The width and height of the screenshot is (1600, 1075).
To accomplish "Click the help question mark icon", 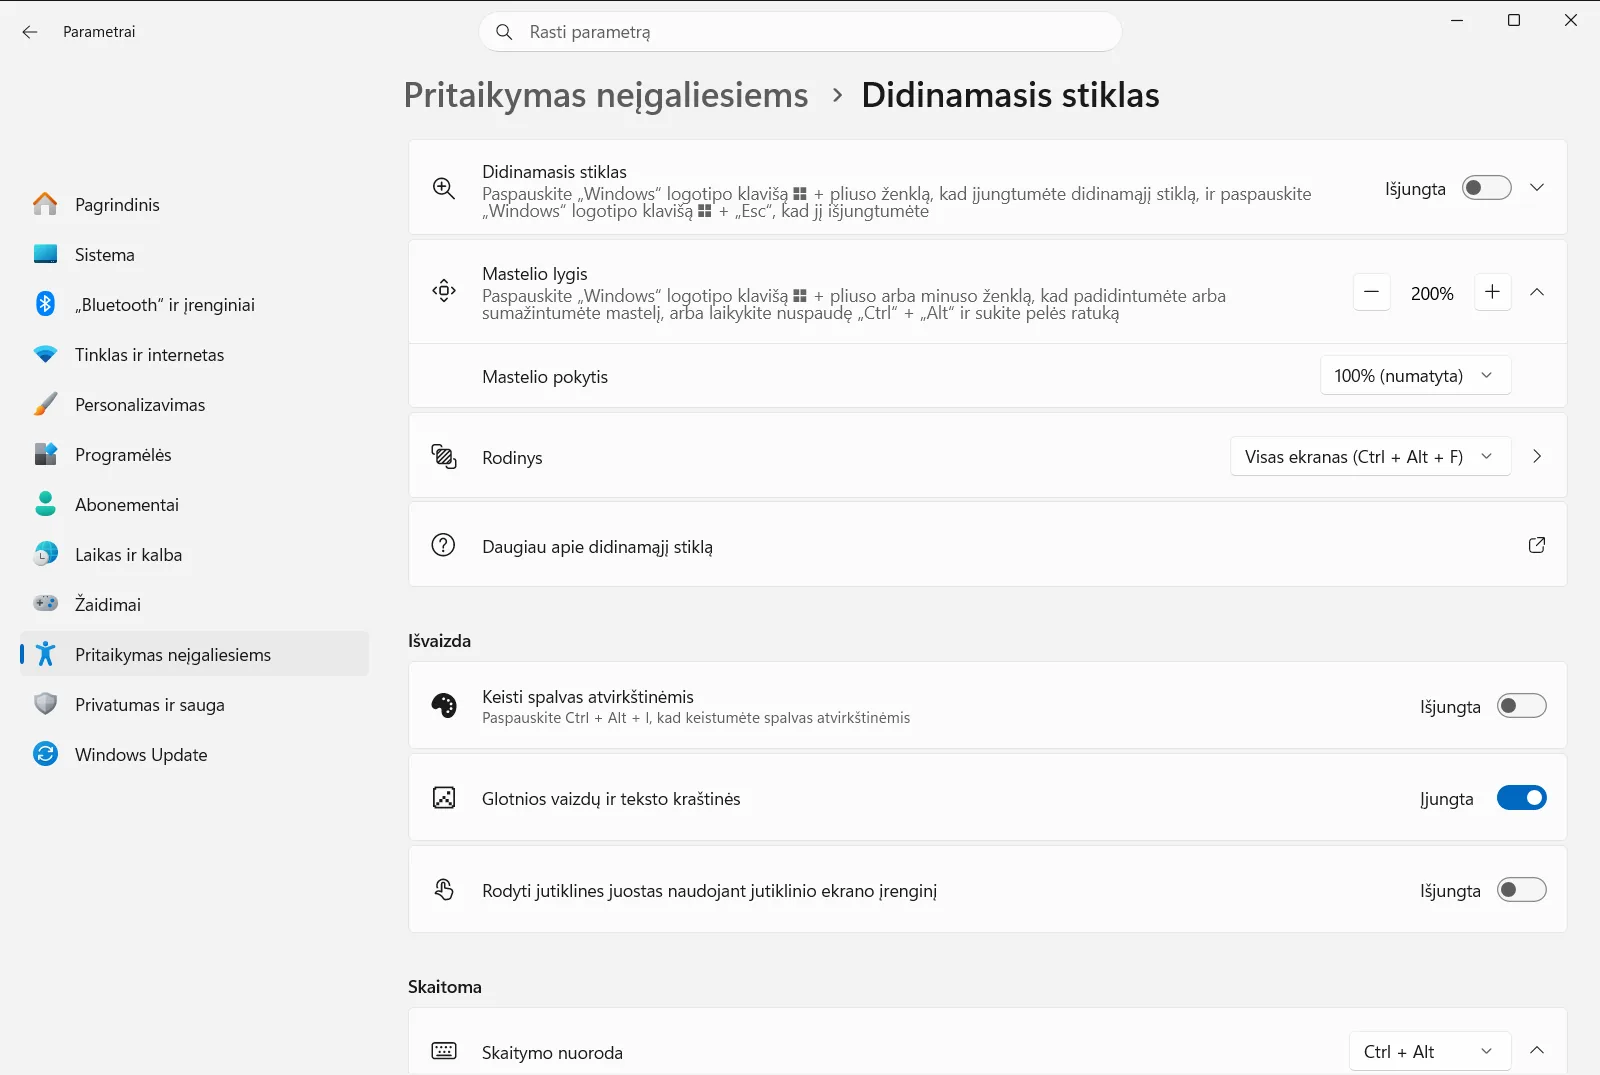I will pyautogui.click(x=443, y=545).
